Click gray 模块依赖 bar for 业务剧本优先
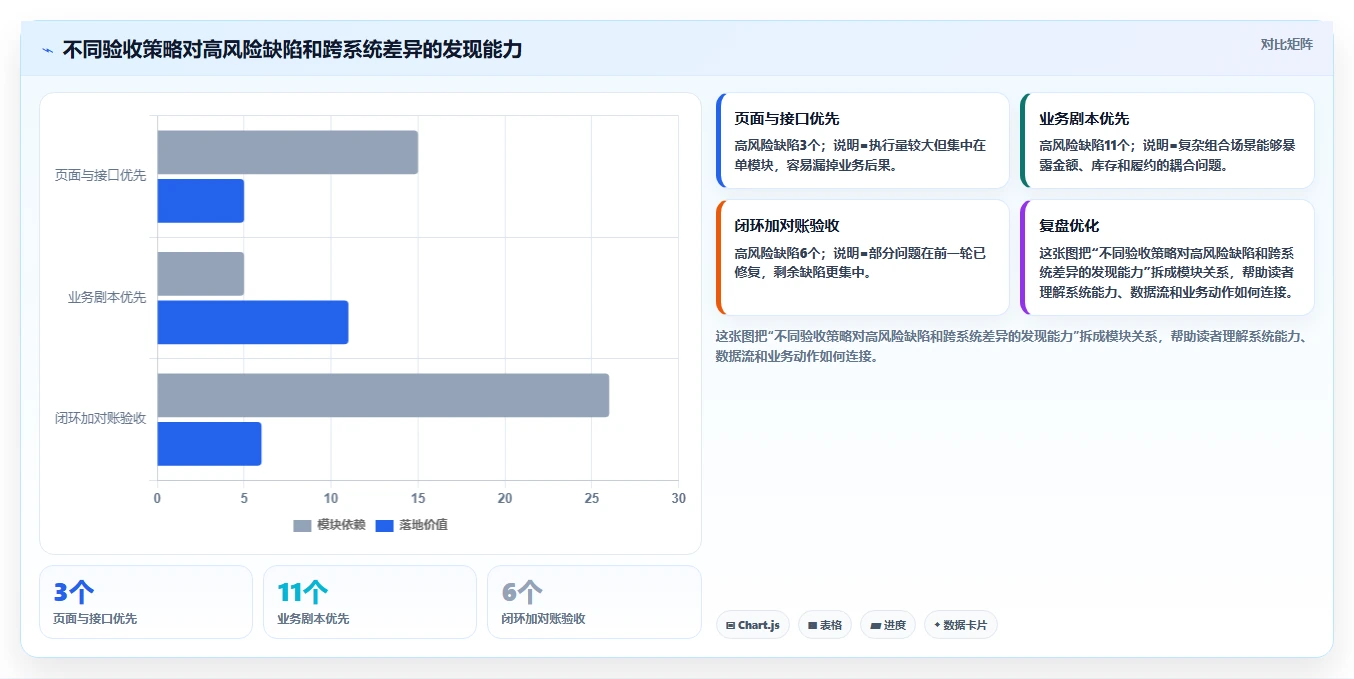 pyautogui.click(x=200, y=274)
